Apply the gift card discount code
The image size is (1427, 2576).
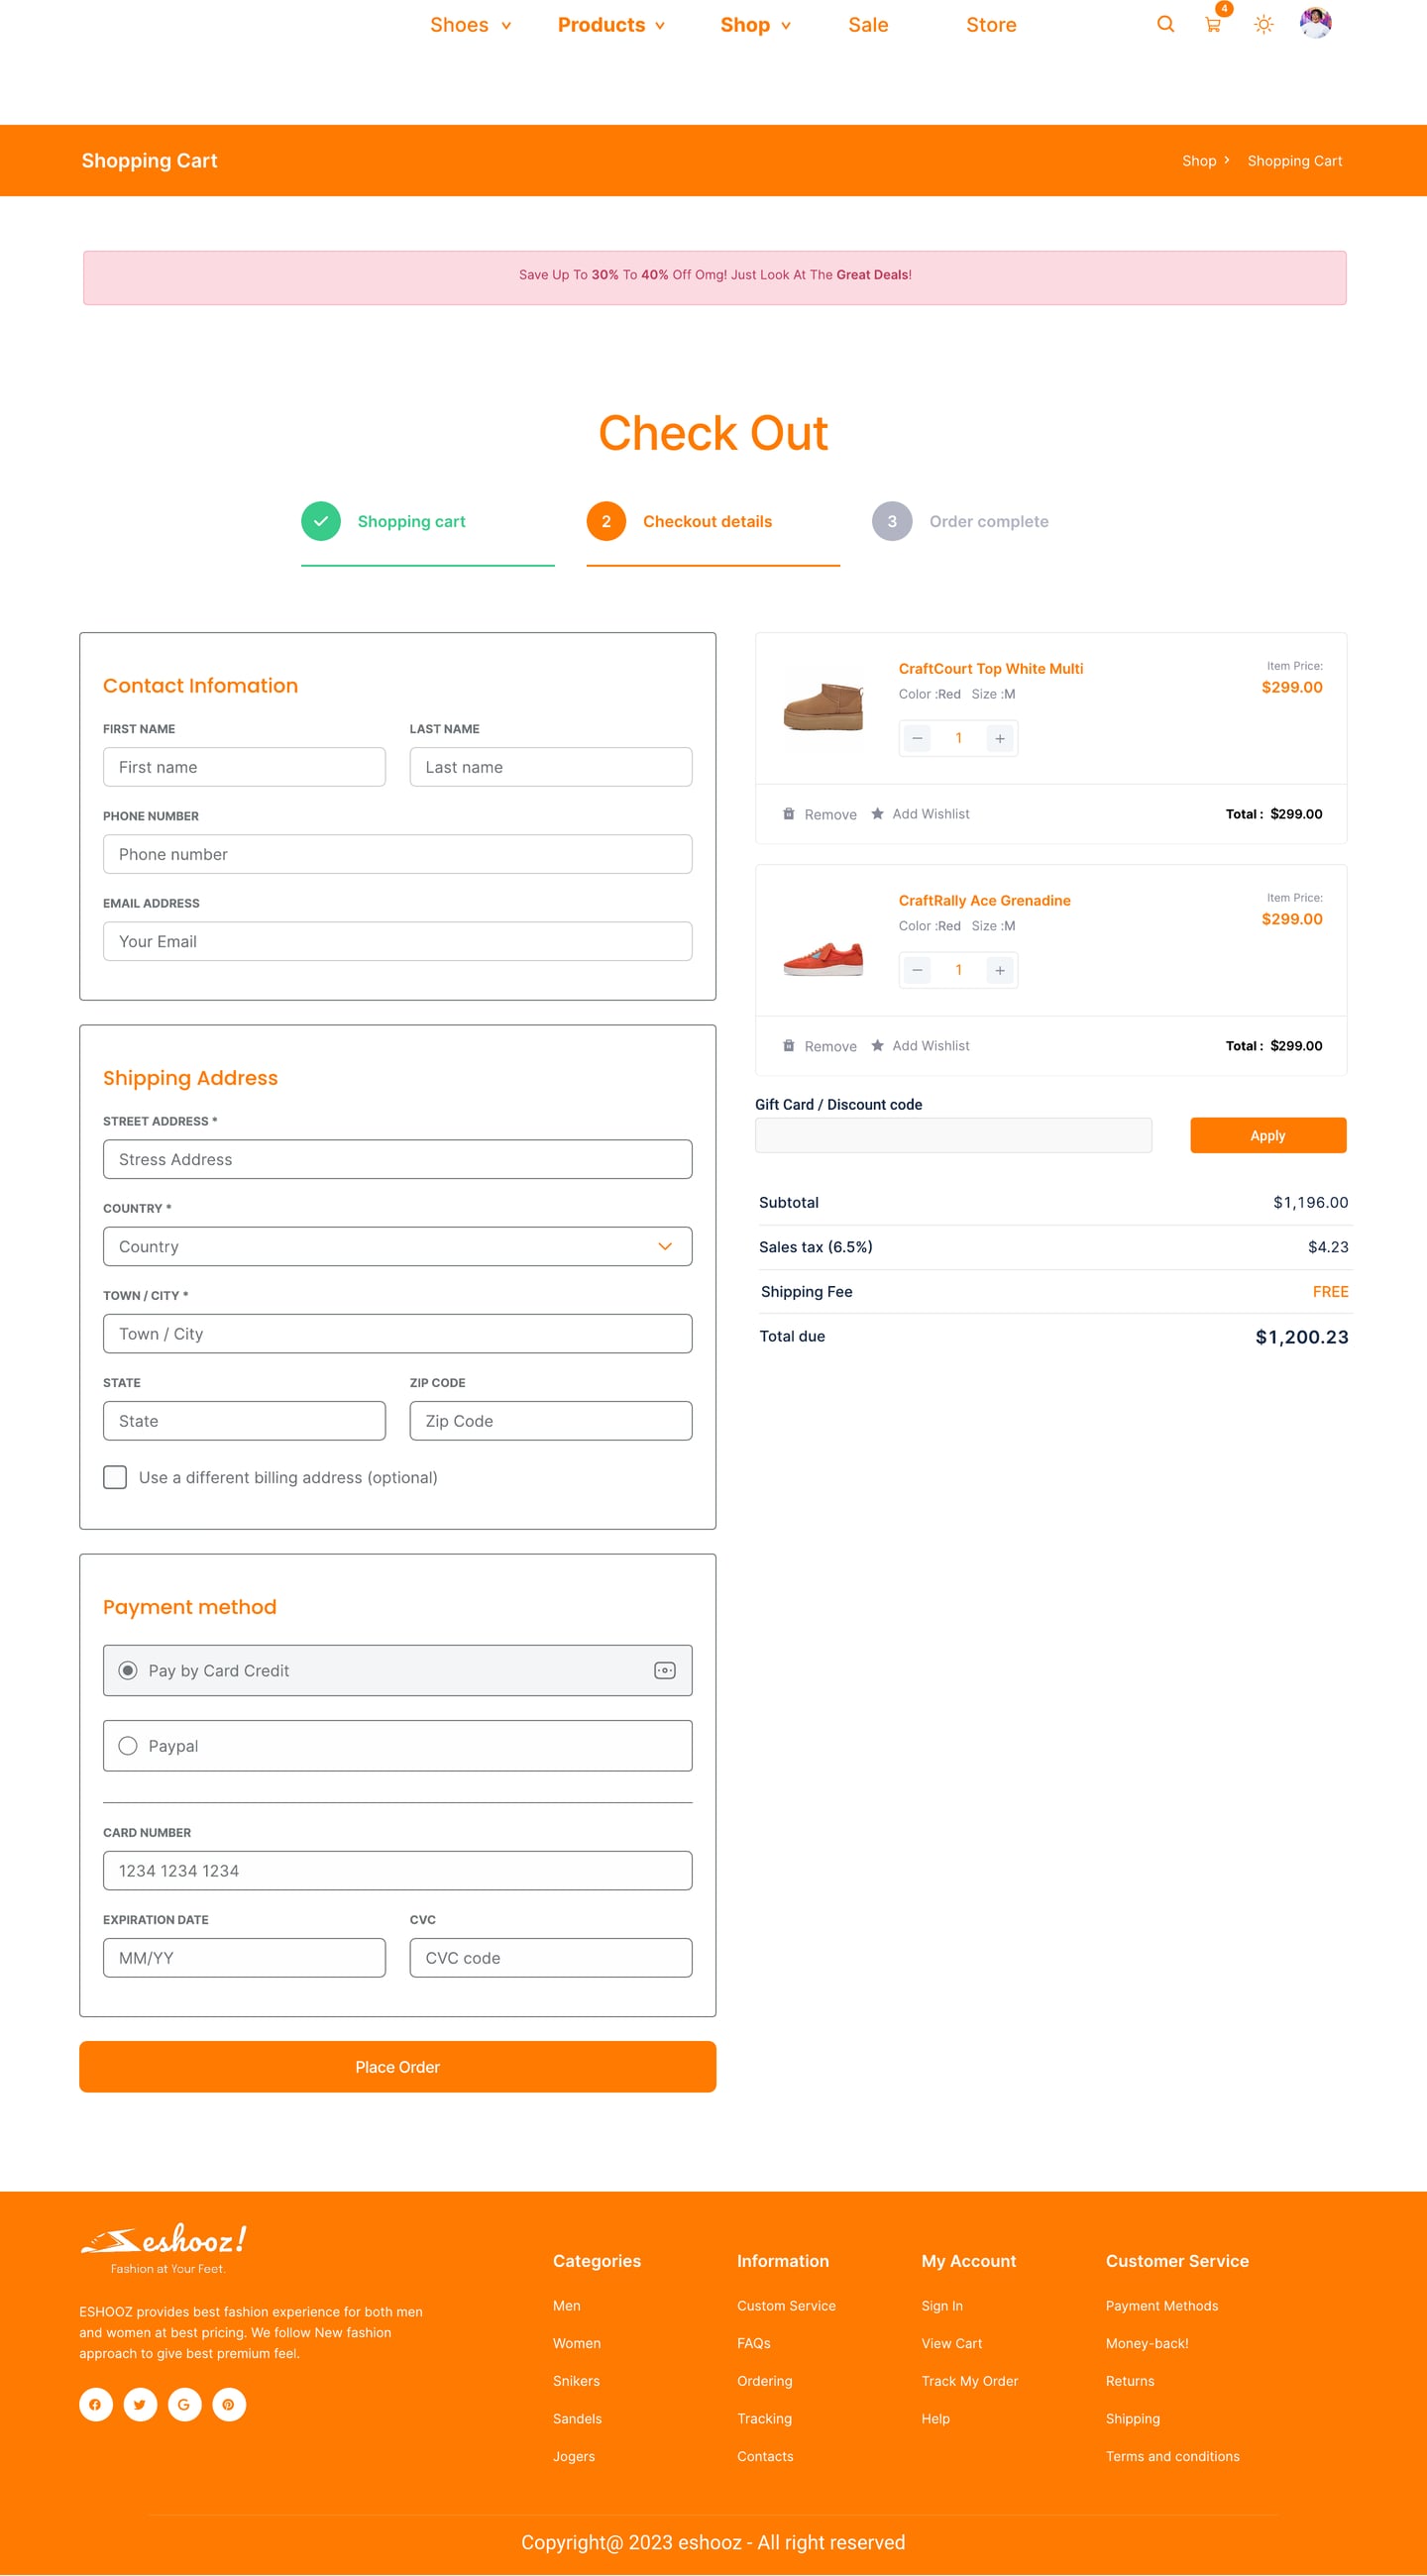point(1267,1135)
